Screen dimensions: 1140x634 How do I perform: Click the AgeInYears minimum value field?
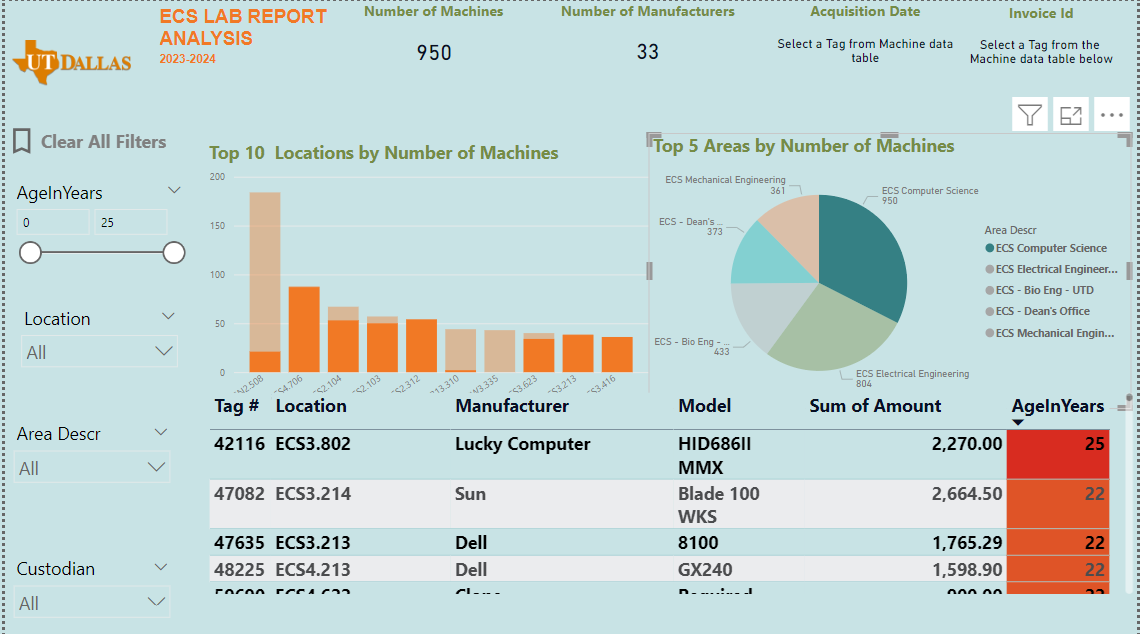pyautogui.click(x=53, y=222)
